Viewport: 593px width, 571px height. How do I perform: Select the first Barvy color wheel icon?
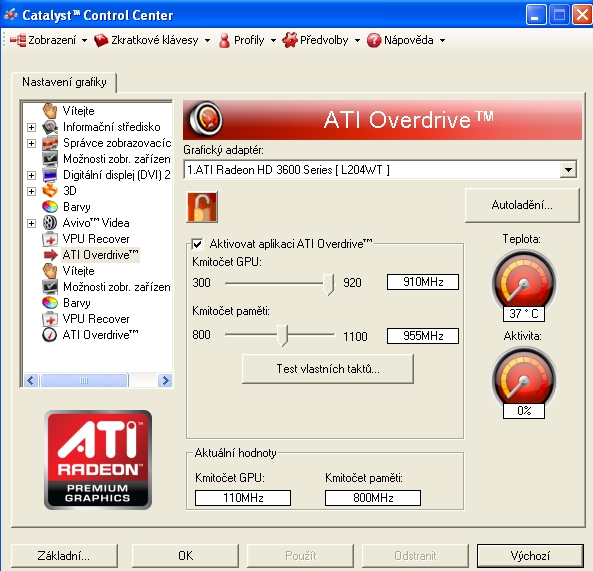pos(50,207)
